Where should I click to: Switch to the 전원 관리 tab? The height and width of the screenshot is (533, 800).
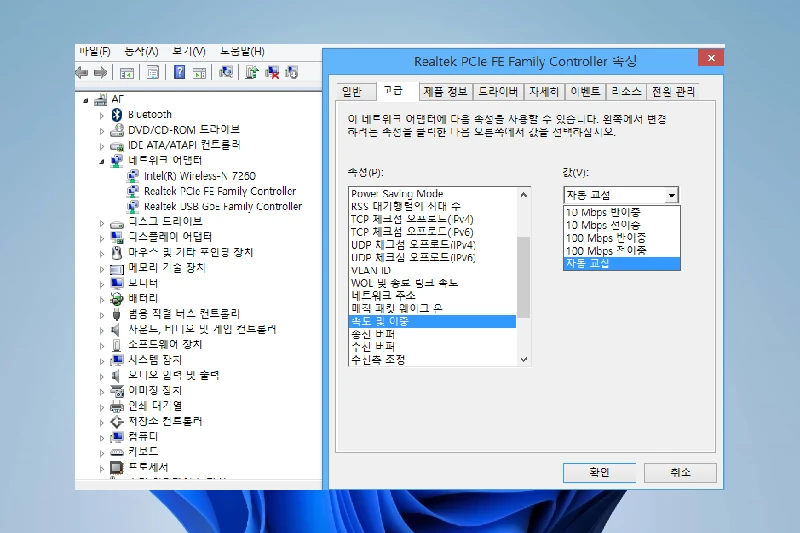673,92
